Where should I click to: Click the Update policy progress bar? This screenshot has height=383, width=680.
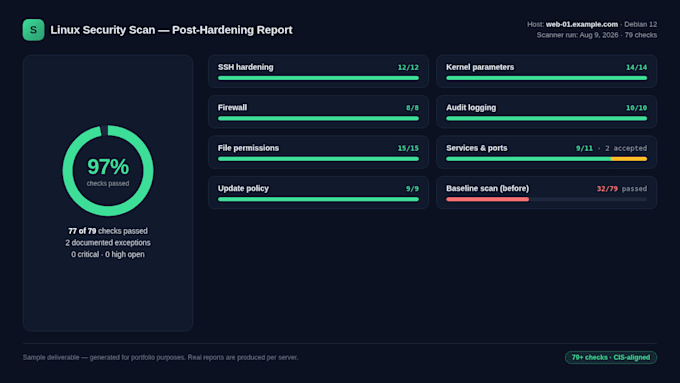[x=318, y=200]
